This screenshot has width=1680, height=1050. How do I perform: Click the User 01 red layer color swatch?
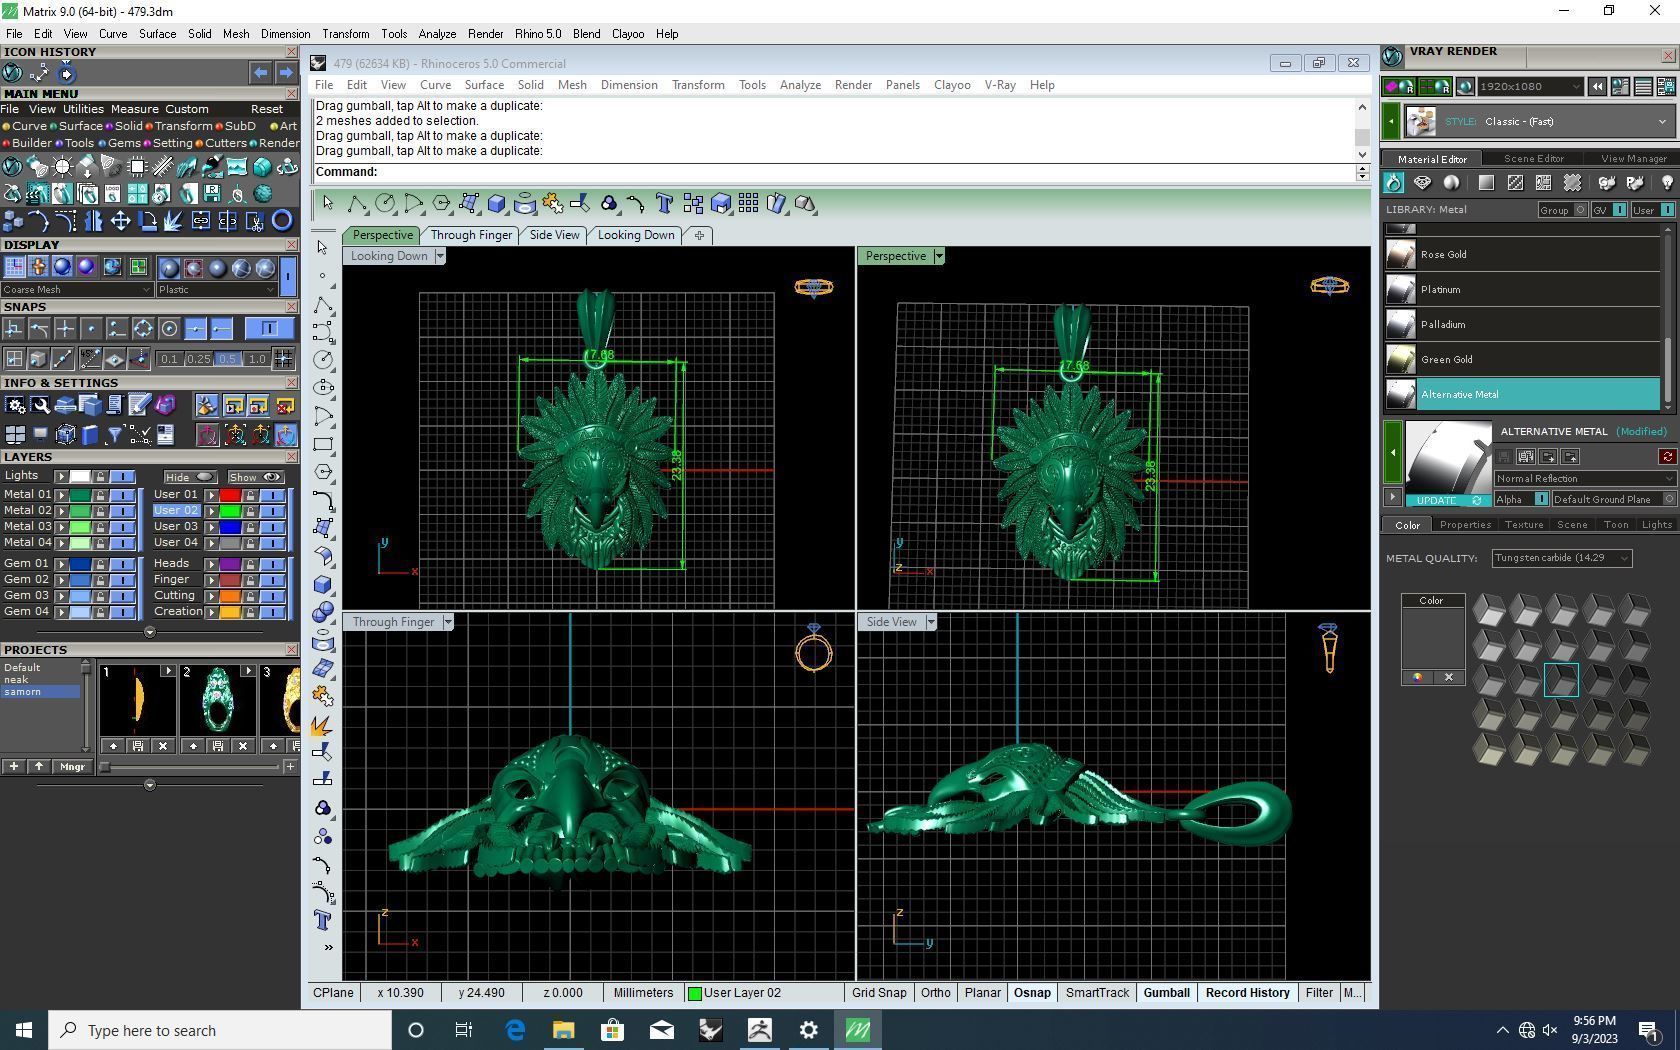click(230, 495)
